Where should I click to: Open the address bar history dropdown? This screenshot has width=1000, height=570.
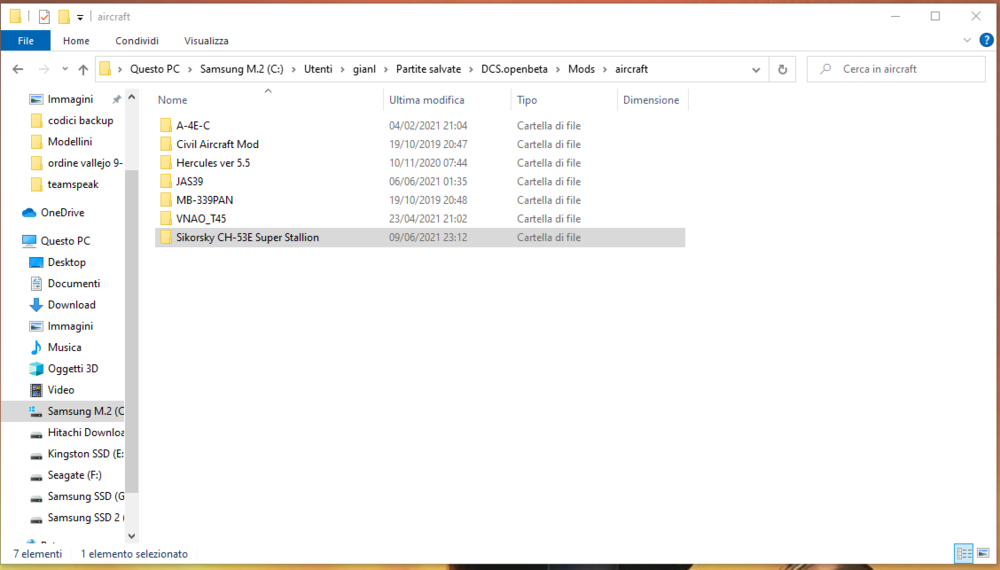point(756,69)
